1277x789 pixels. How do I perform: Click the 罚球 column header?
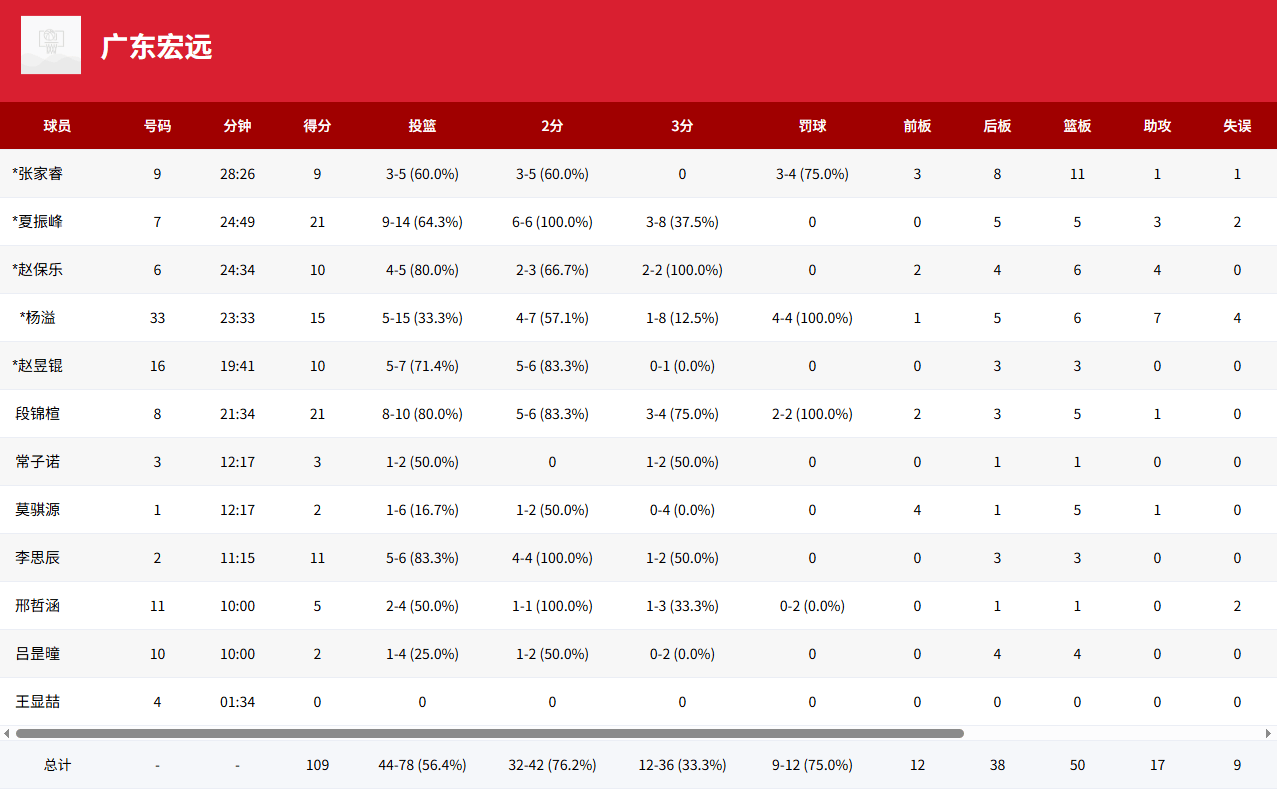812,126
